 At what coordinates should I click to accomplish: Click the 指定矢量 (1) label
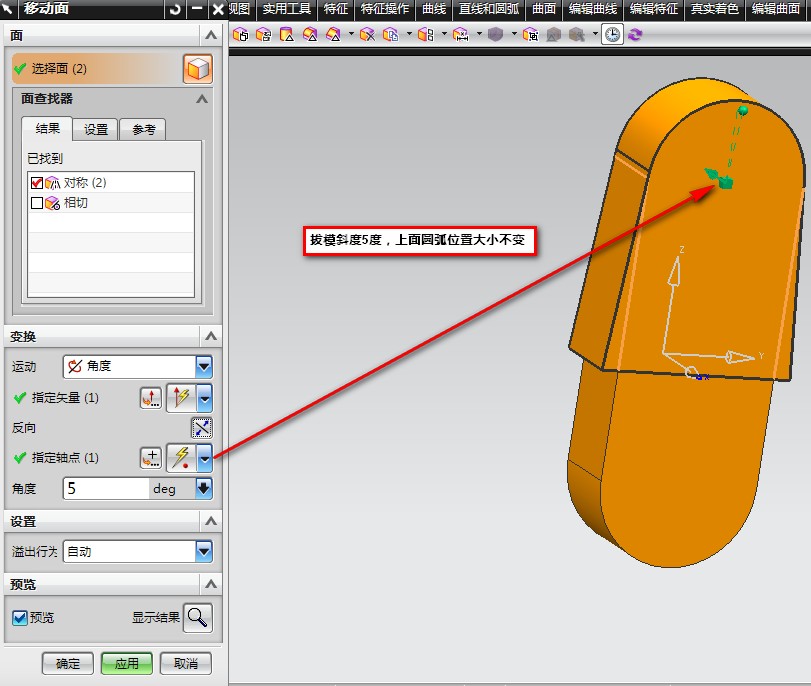65,398
